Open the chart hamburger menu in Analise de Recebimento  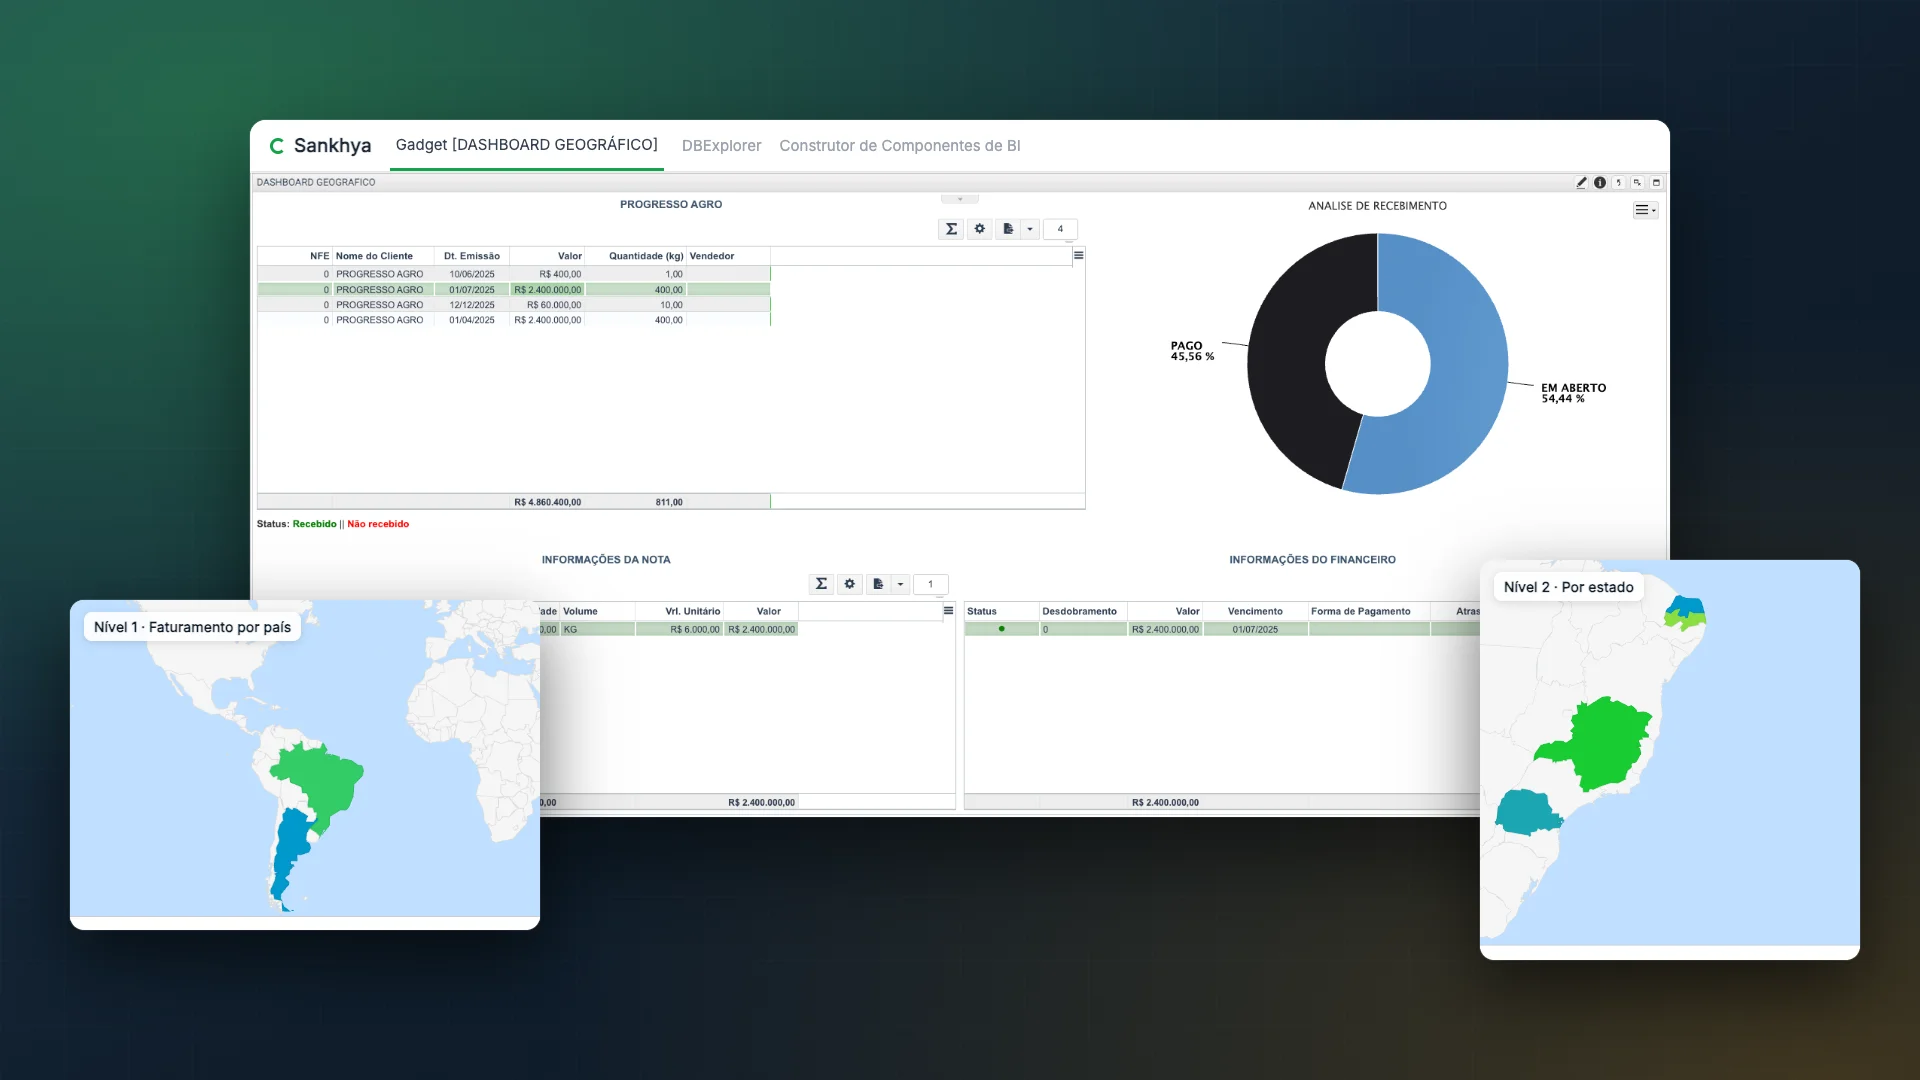(1645, 210)
